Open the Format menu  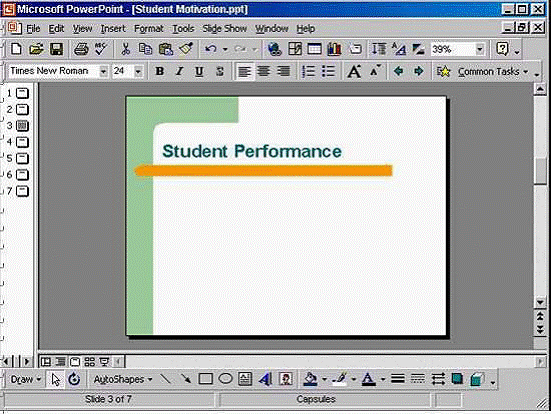coord(149,28)
